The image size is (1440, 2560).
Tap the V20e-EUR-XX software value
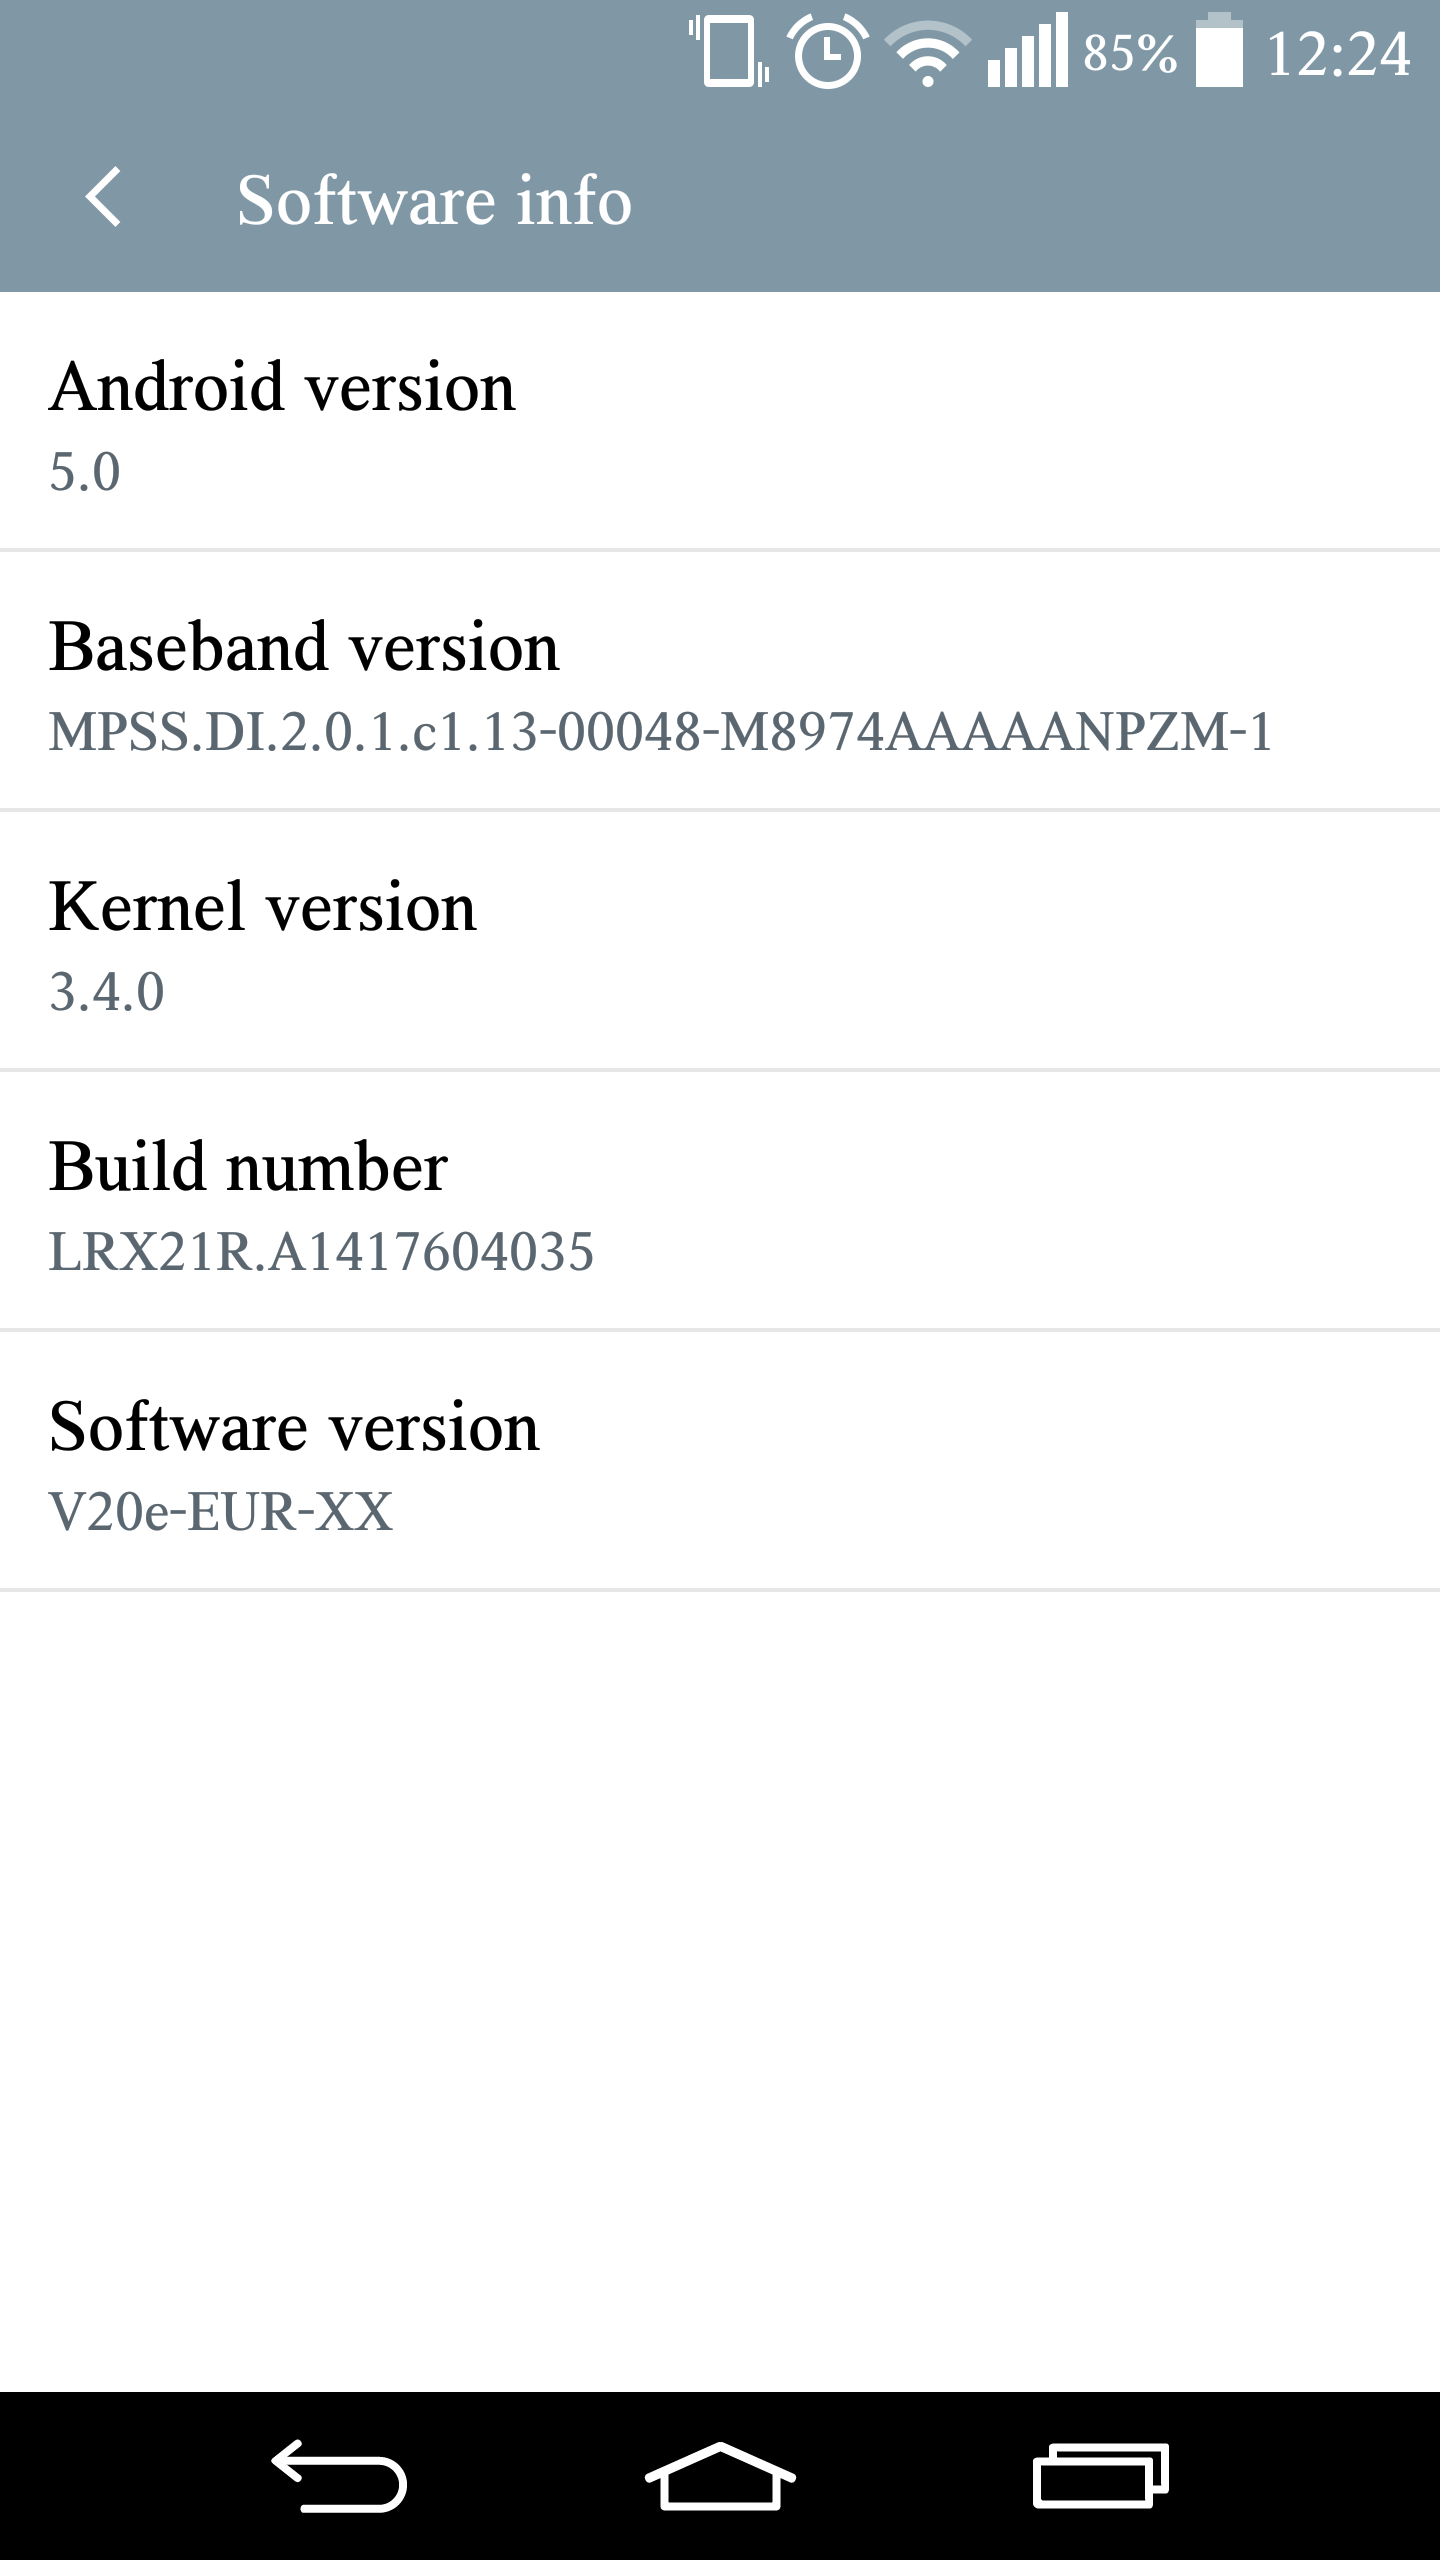coord(221,1512)
